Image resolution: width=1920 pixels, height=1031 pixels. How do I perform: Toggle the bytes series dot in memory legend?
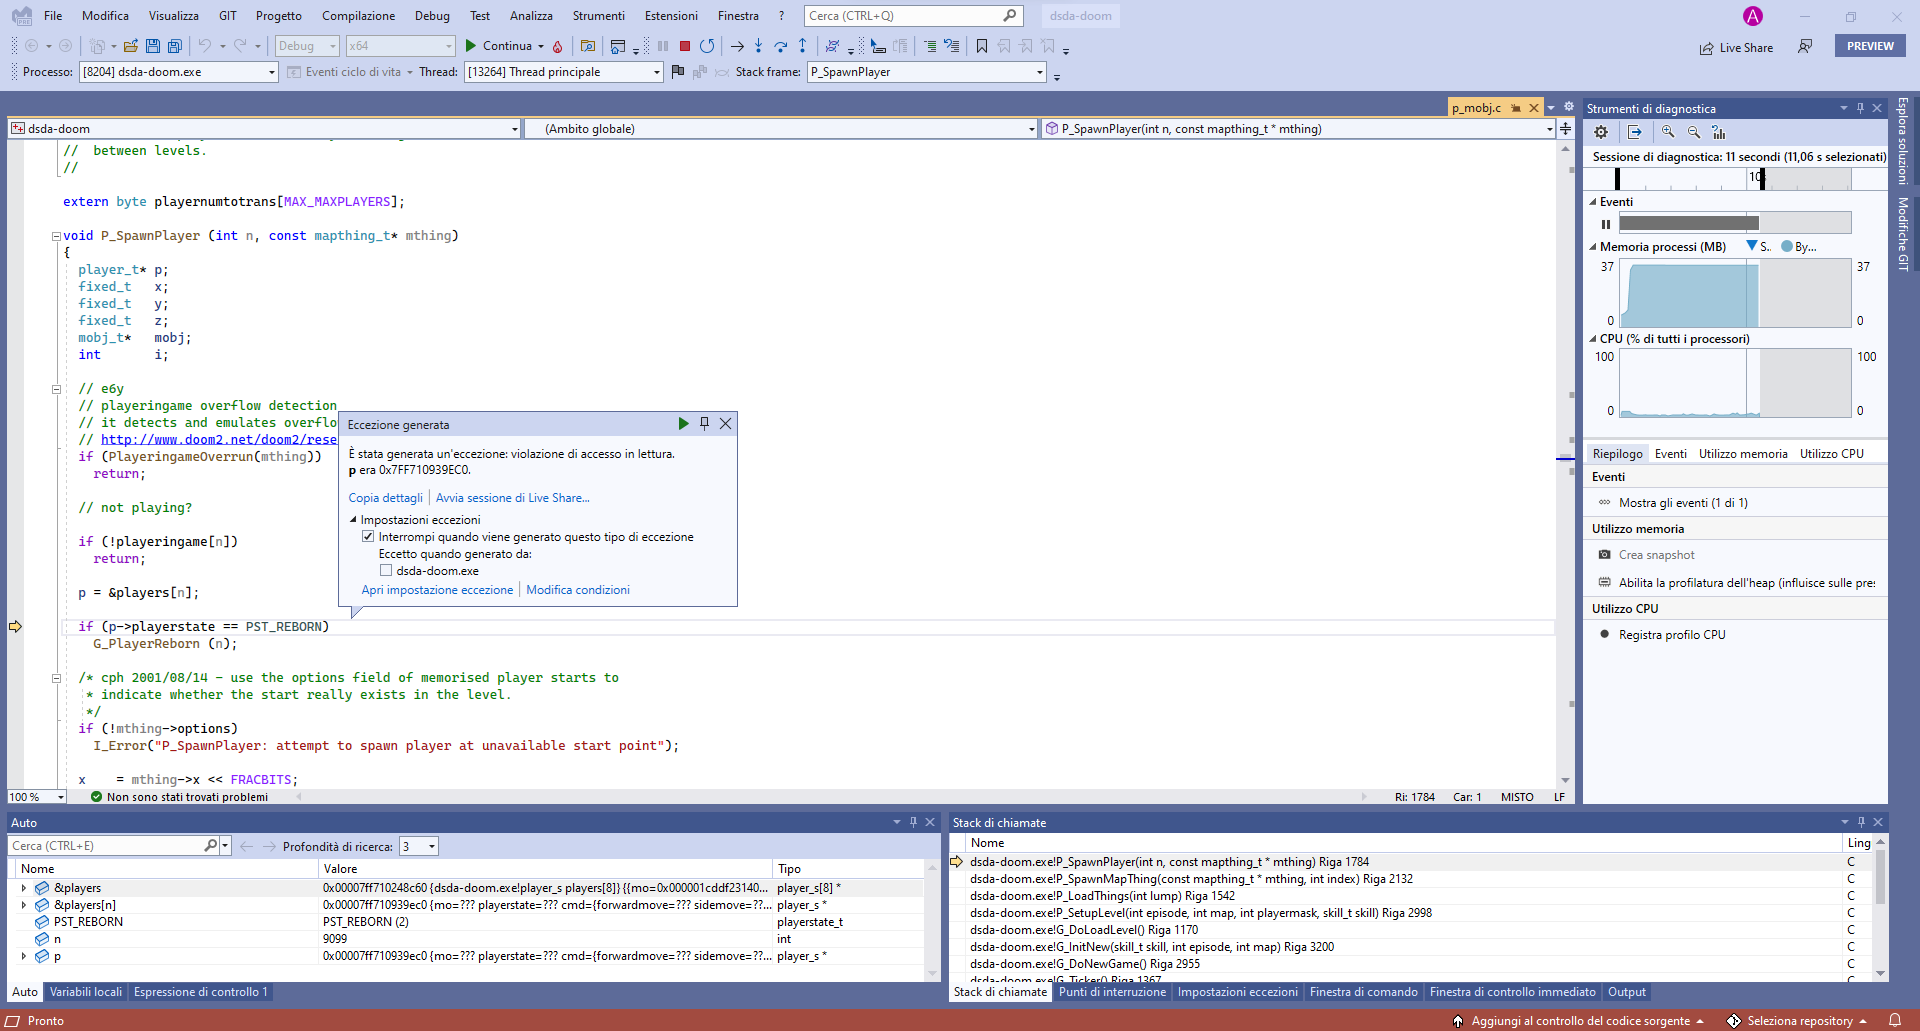pos(1787,246)
